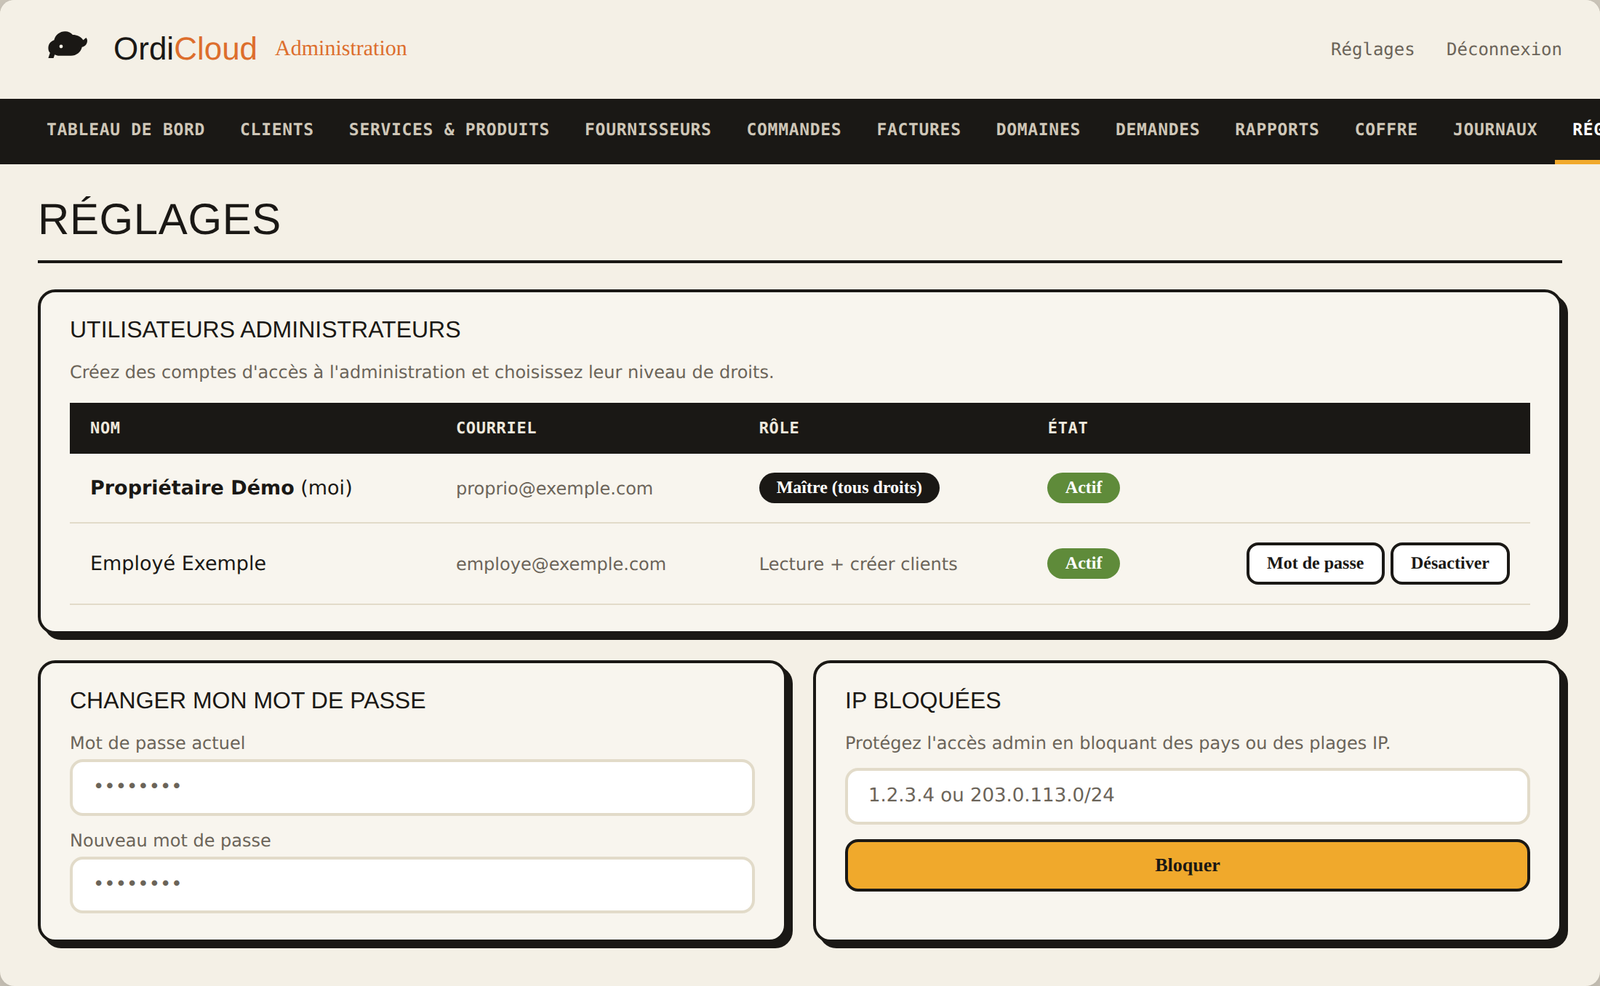Image resolution: width=1600 pixels, height=986 pixels.
Task: Select the employe@exemple.com email
Action: point(561,564)
